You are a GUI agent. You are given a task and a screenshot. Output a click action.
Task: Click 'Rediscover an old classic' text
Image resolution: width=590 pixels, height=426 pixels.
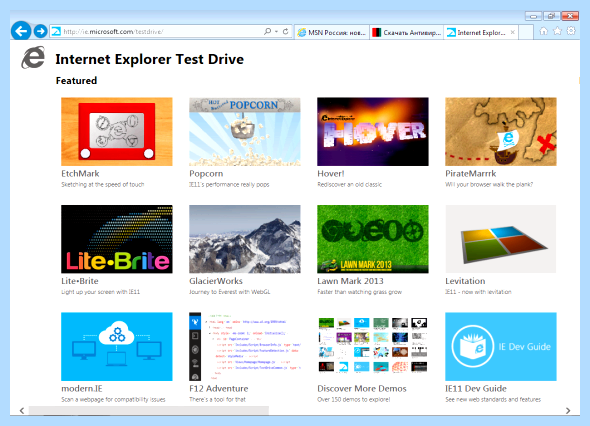pos(350,184)
